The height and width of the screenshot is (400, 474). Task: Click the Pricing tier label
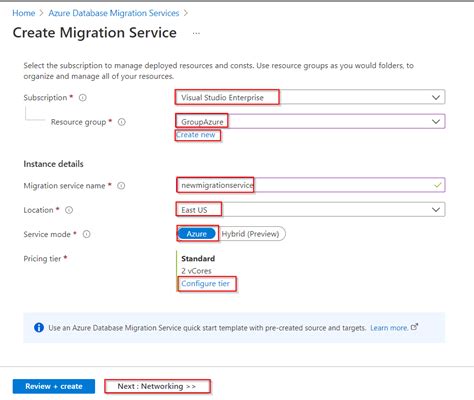(42, 259)
